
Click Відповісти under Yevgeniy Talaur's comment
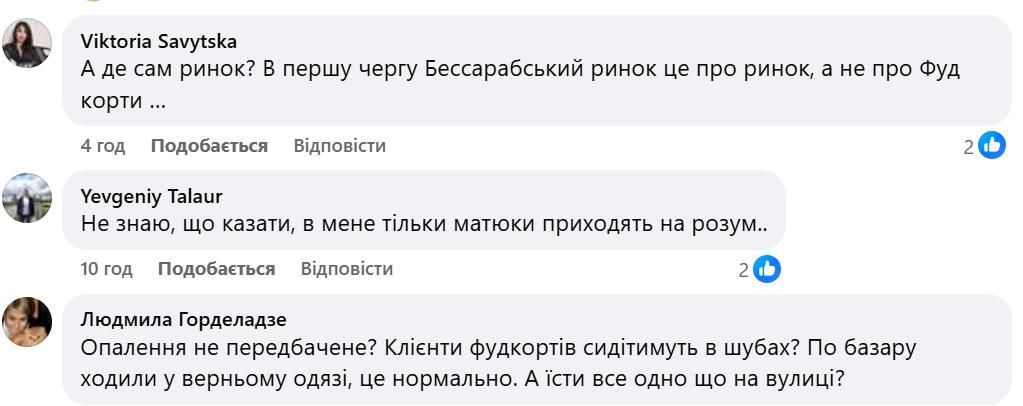point(346,269)
